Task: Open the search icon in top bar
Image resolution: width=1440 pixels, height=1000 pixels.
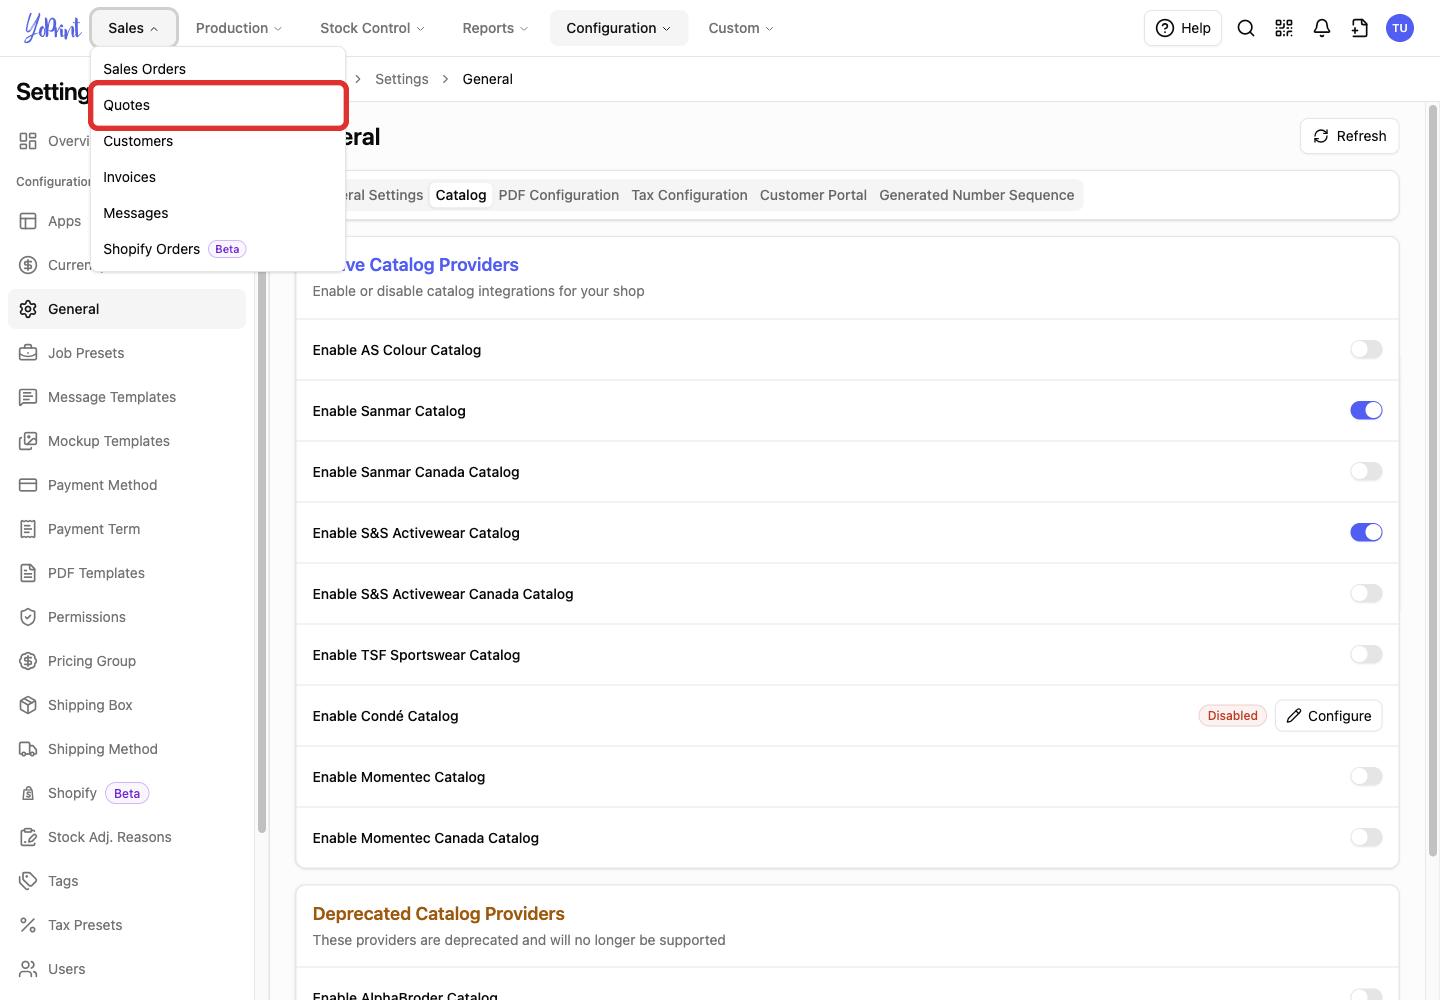Action: coord(1246,28)
